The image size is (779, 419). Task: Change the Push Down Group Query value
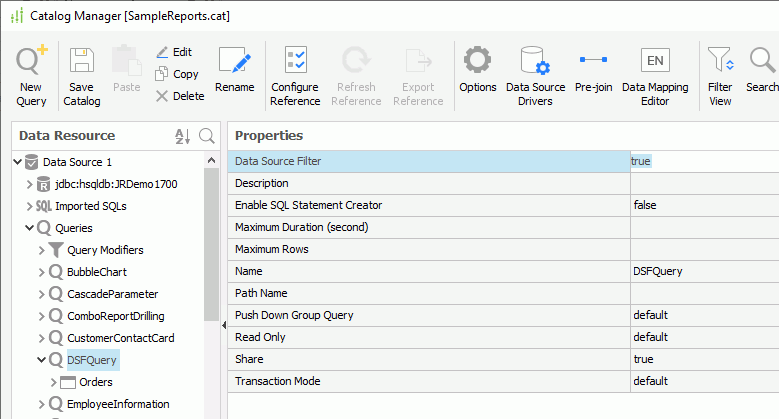click(704, 315)
